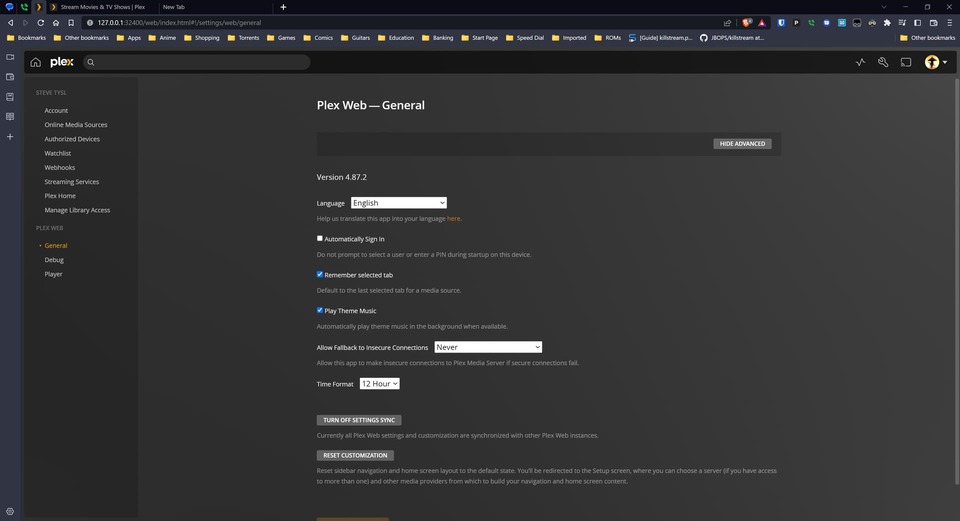Open the Torrents bookmarks folder

tap(243, 38)
